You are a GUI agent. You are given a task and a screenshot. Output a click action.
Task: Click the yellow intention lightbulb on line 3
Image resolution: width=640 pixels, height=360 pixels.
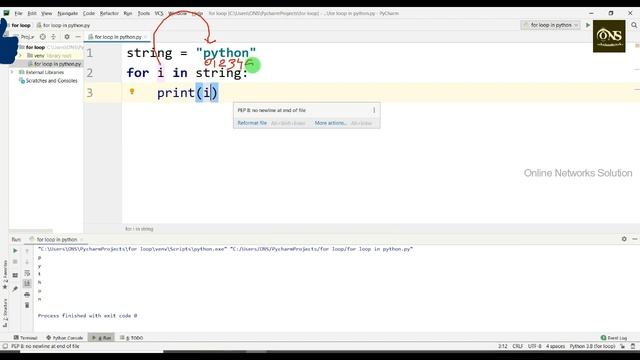pyautogui.click(x=132, y=92)
